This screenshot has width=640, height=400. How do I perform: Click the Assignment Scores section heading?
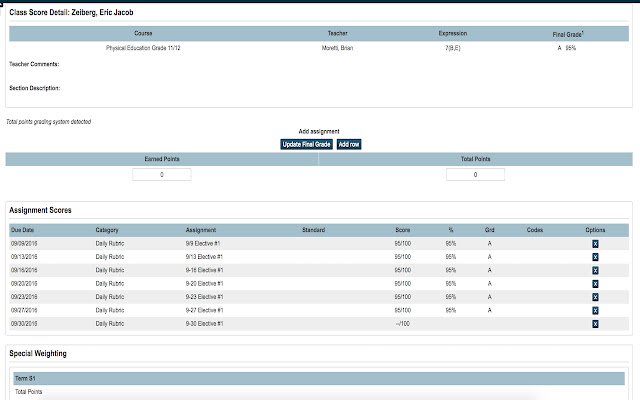pyautogui.click(x=40, y=210)
